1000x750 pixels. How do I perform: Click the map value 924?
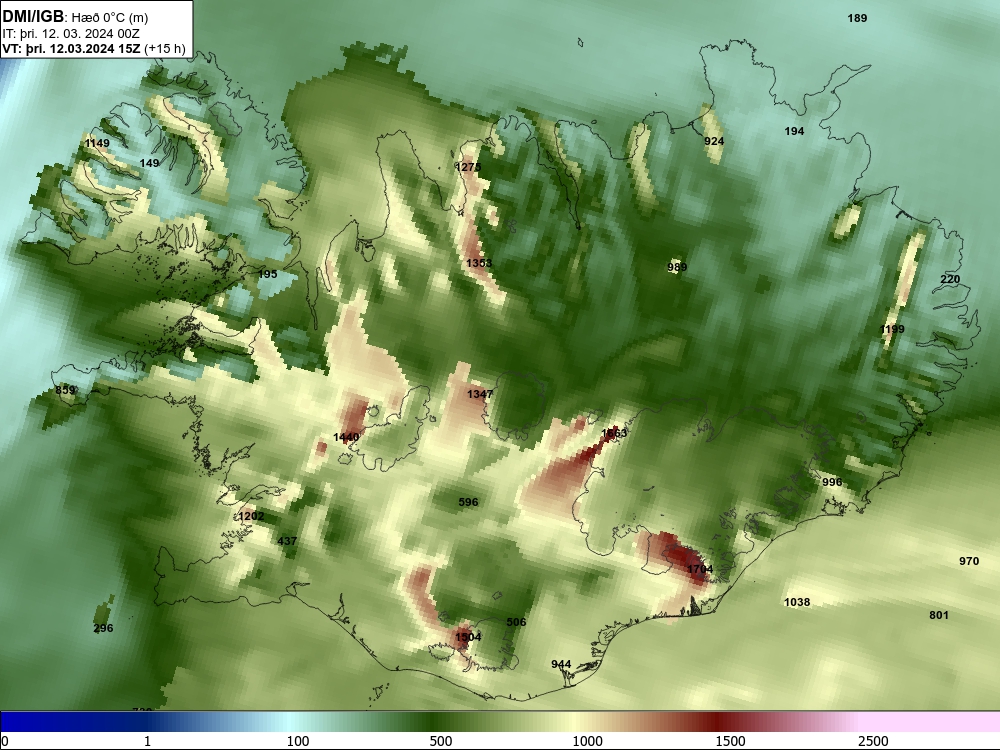(x=714, y=141)
